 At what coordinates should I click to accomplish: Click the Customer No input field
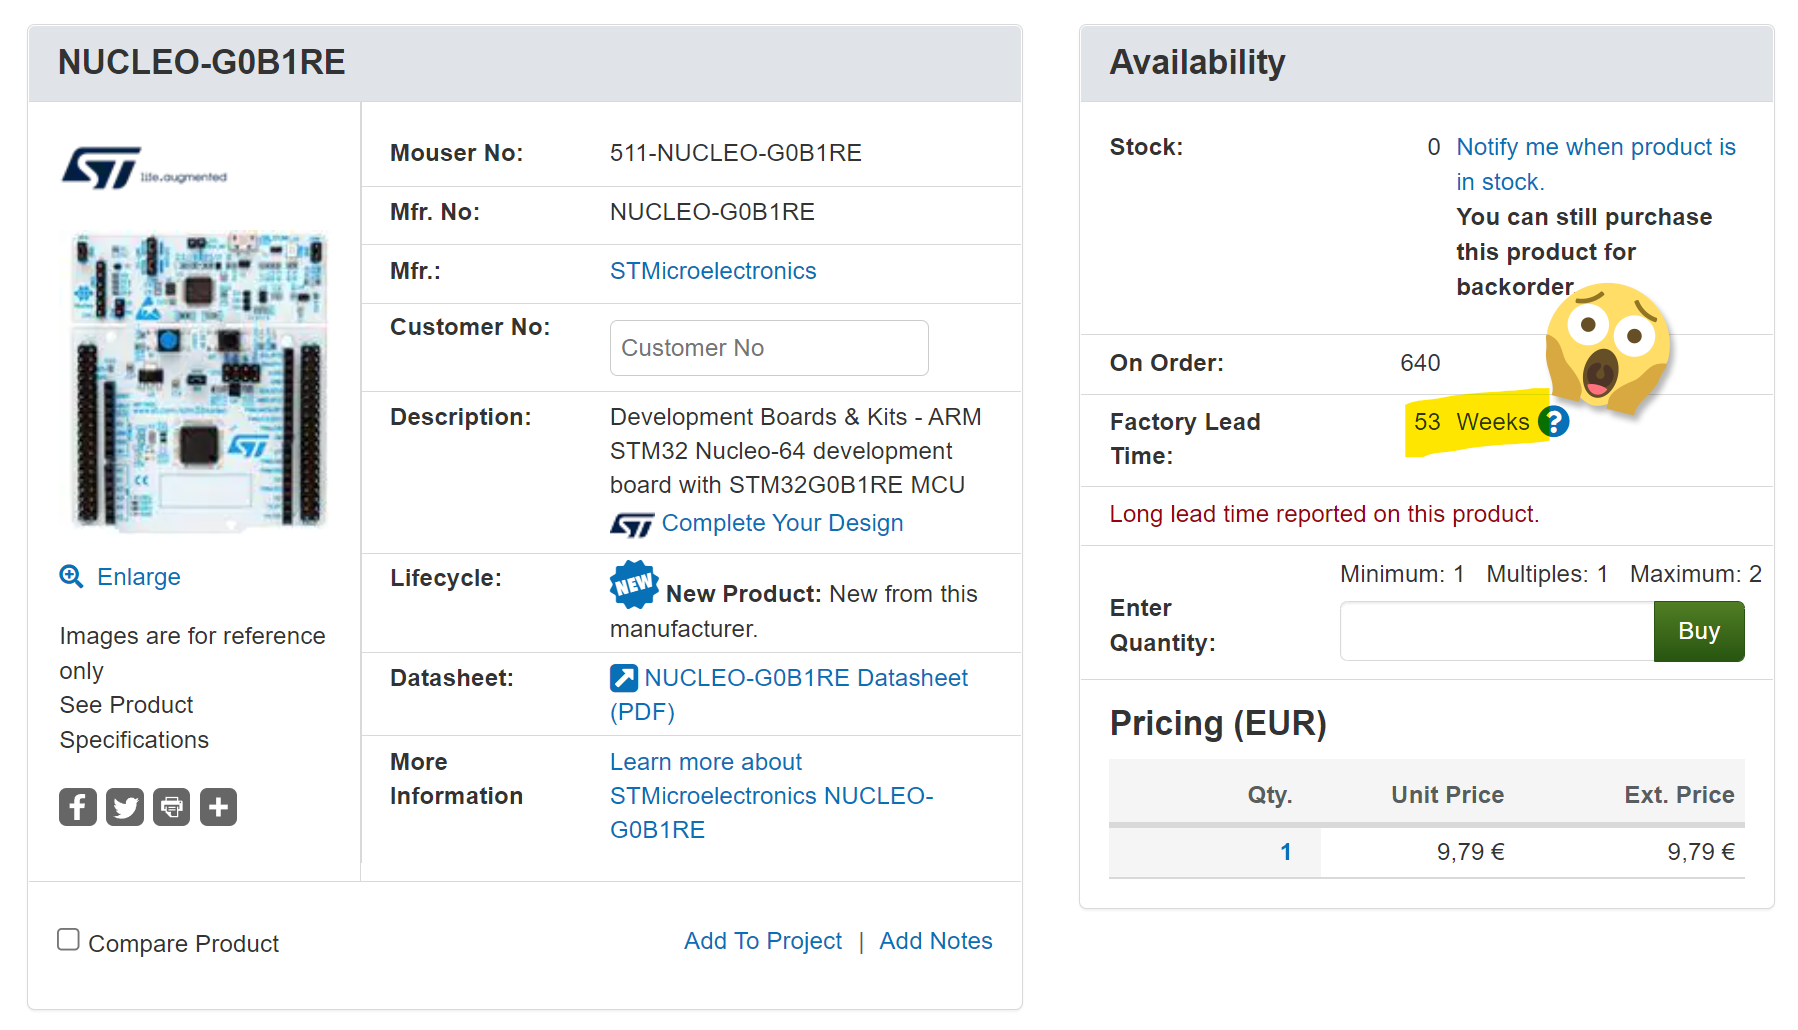[x=768, y=348]
